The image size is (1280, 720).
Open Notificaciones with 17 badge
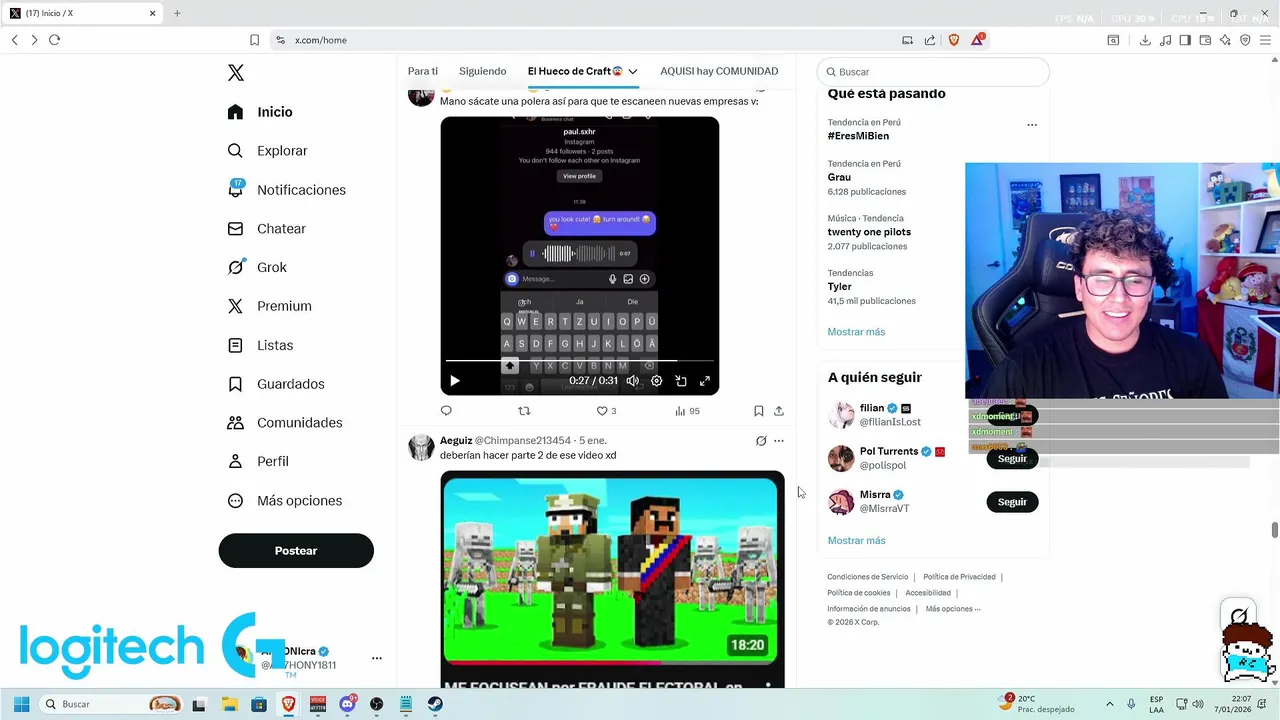(286, 190)
